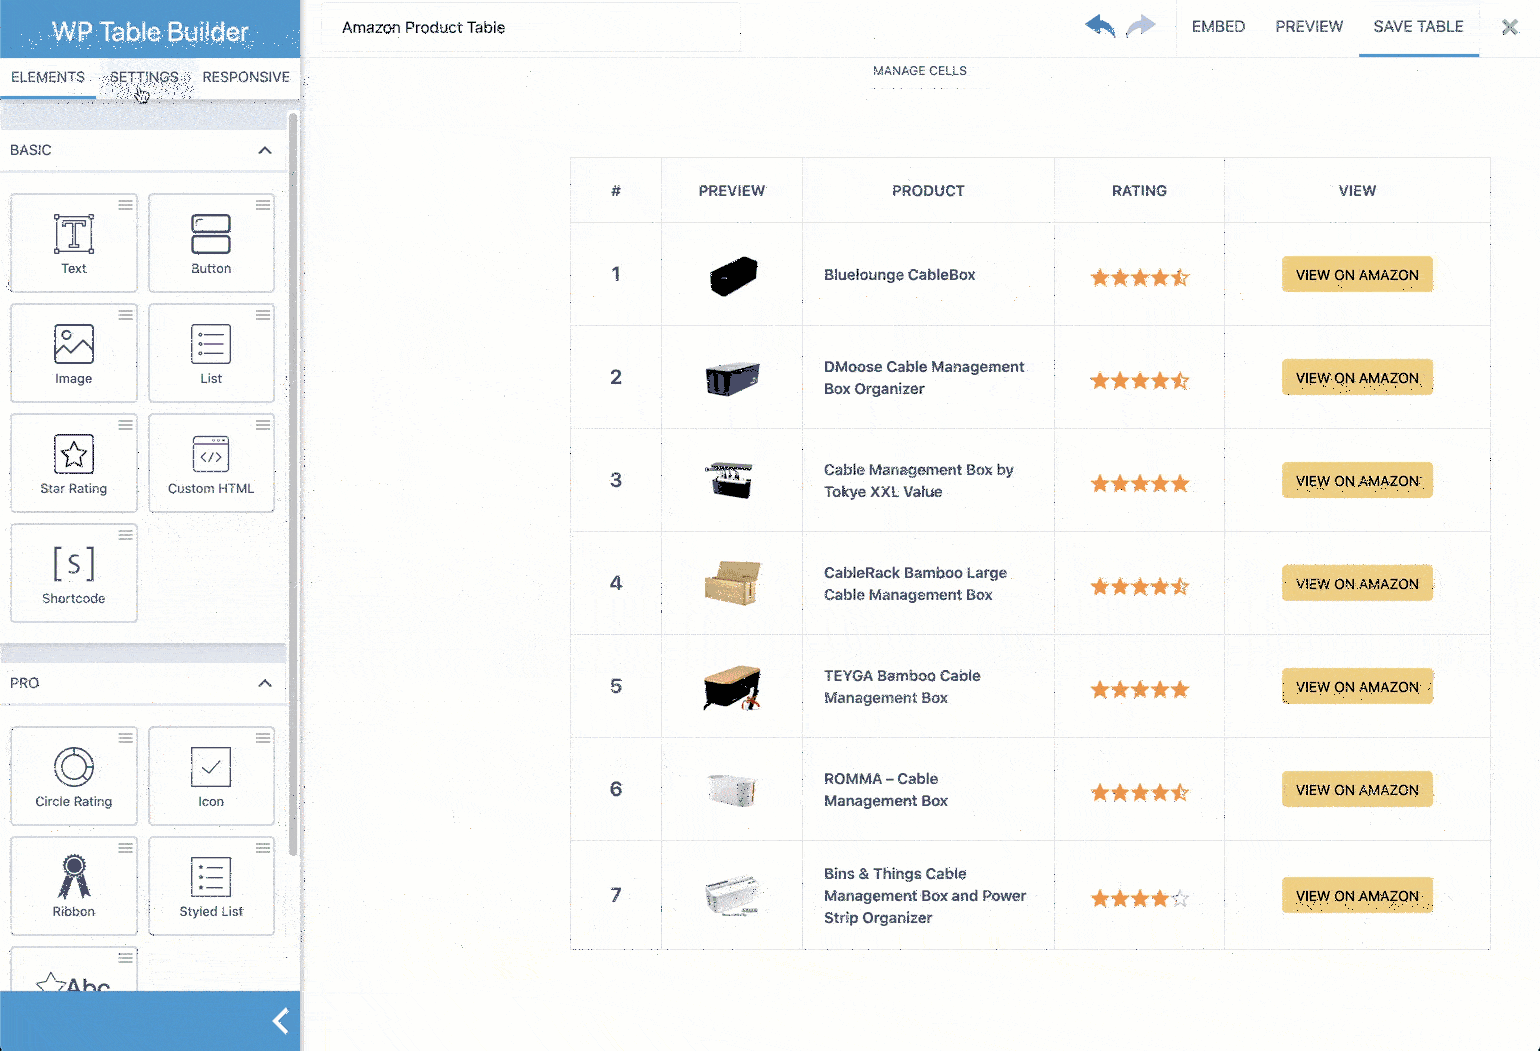Click View on Amazon for ROMMA box
Viewport: 1540px width, 1051px height.
coord(1357,789)
